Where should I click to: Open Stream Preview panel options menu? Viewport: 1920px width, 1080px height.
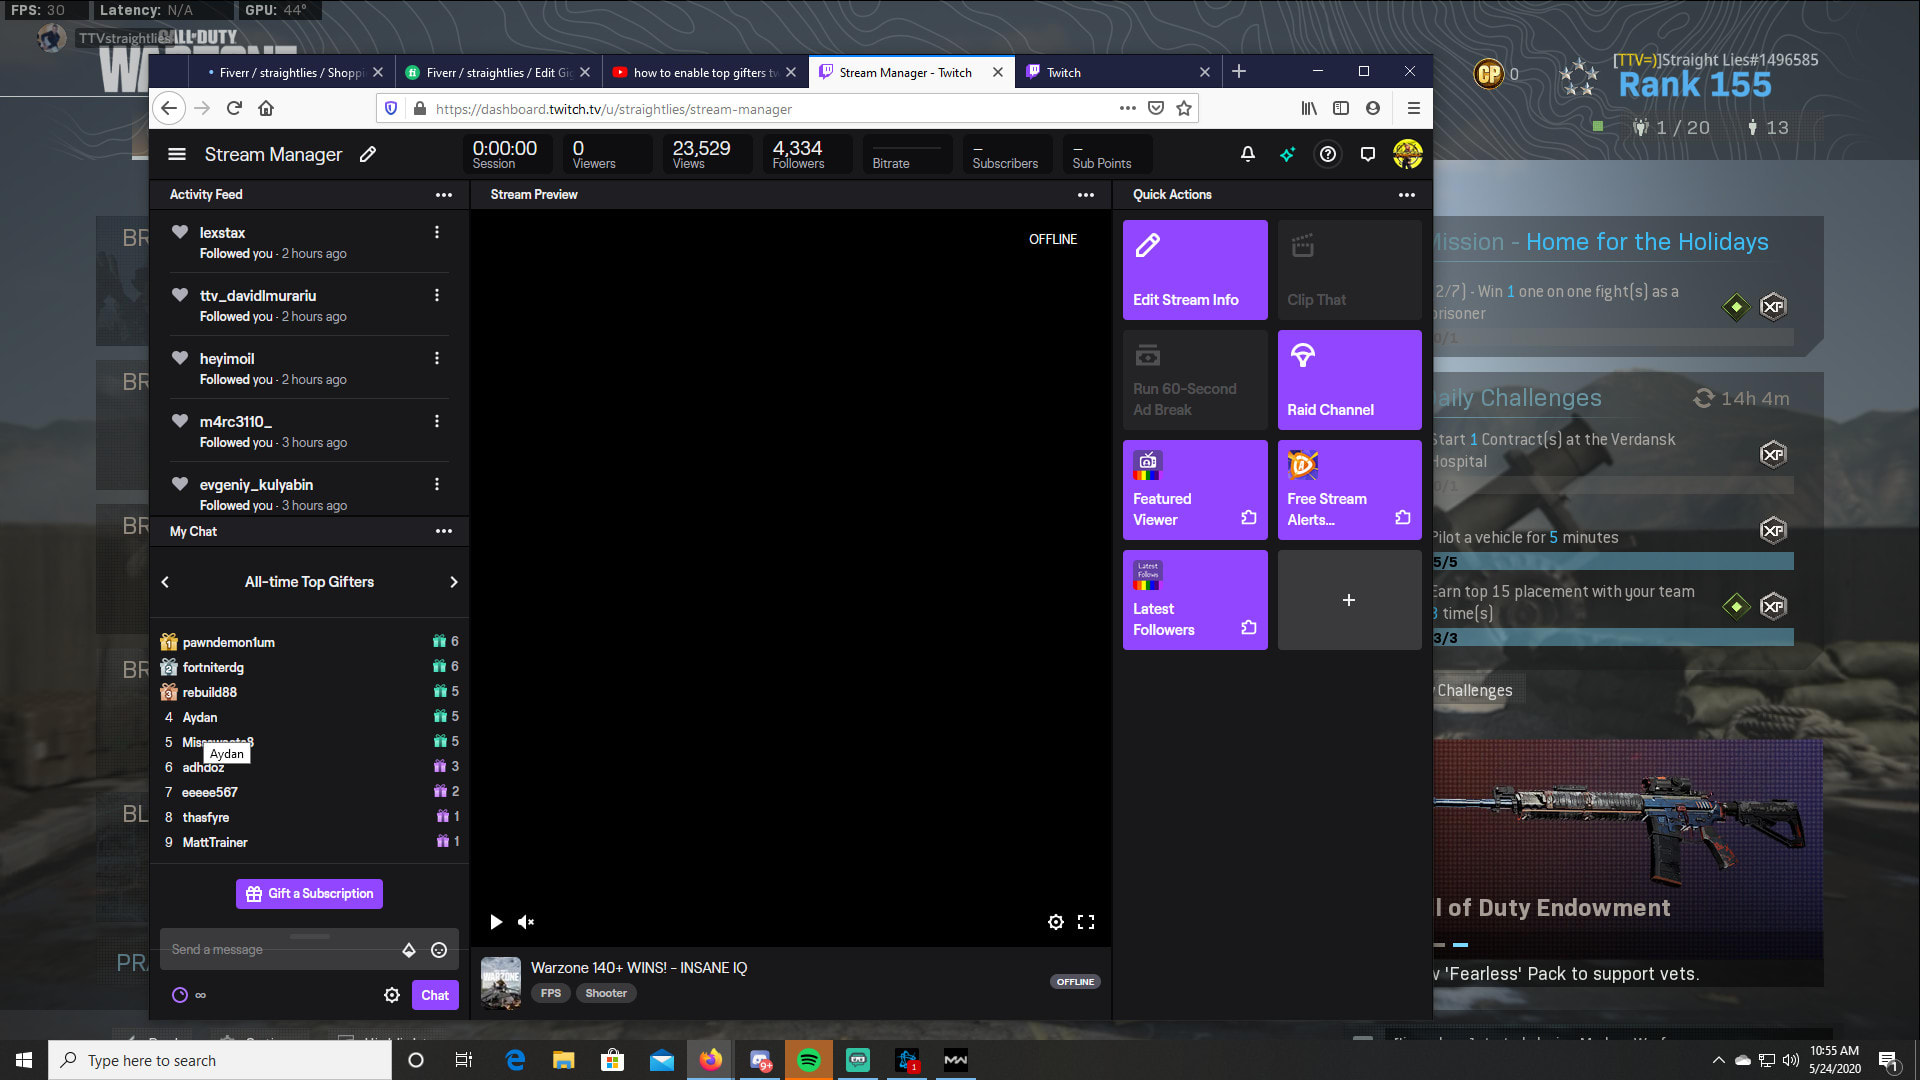(x=1086, y=195)
